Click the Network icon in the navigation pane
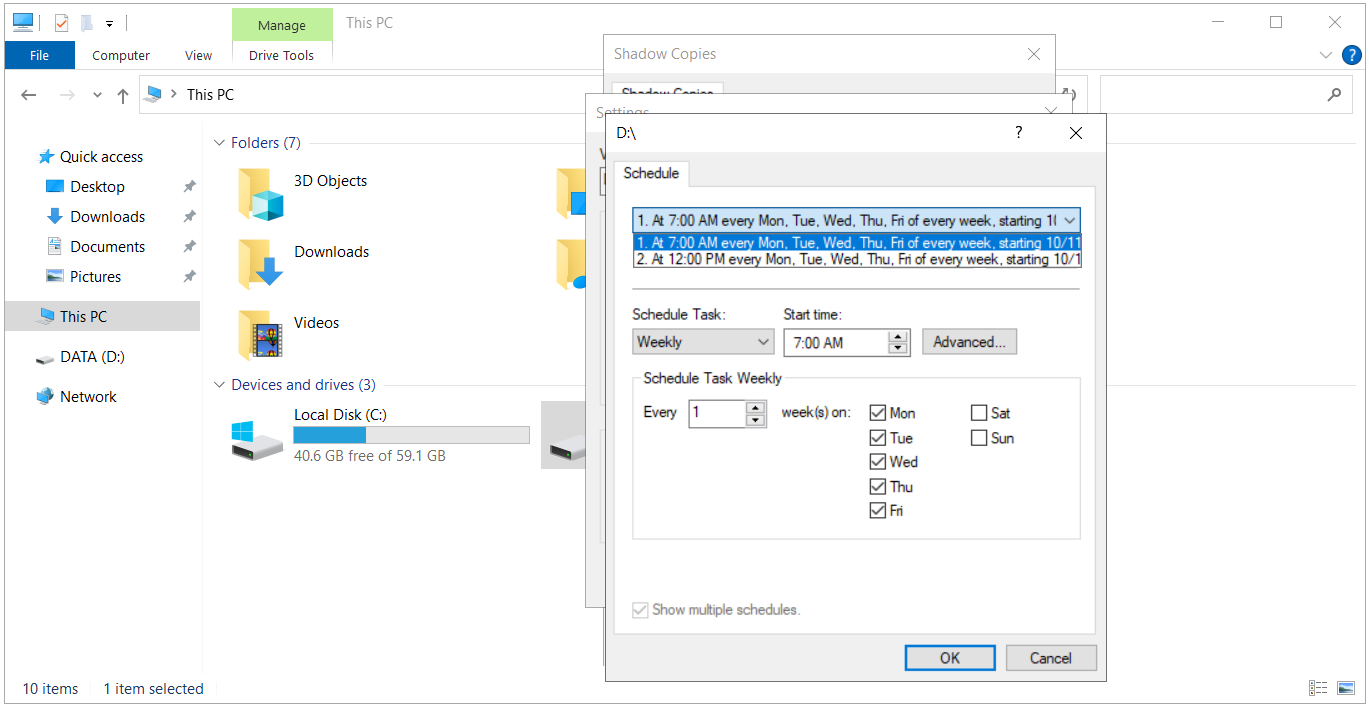Viewport: 1369px width, 706px height. coord(45,397)
